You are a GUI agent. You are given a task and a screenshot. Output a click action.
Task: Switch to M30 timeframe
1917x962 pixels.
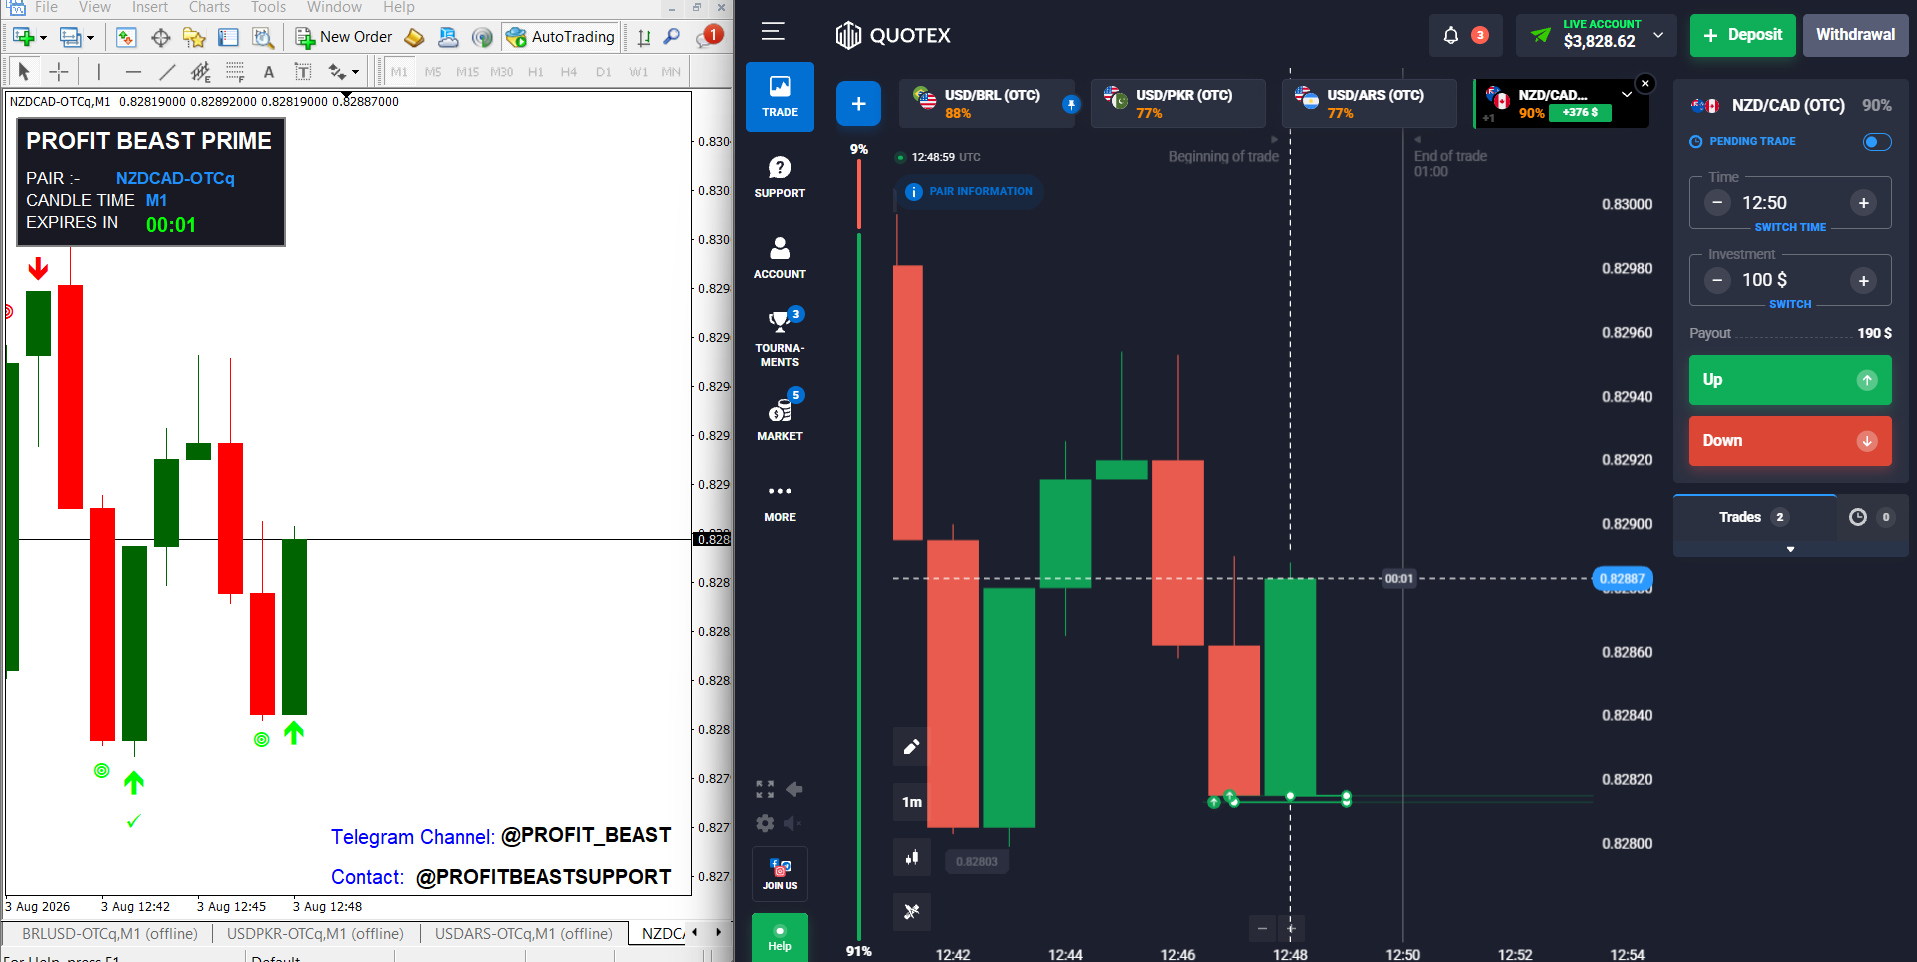[501, 72]
